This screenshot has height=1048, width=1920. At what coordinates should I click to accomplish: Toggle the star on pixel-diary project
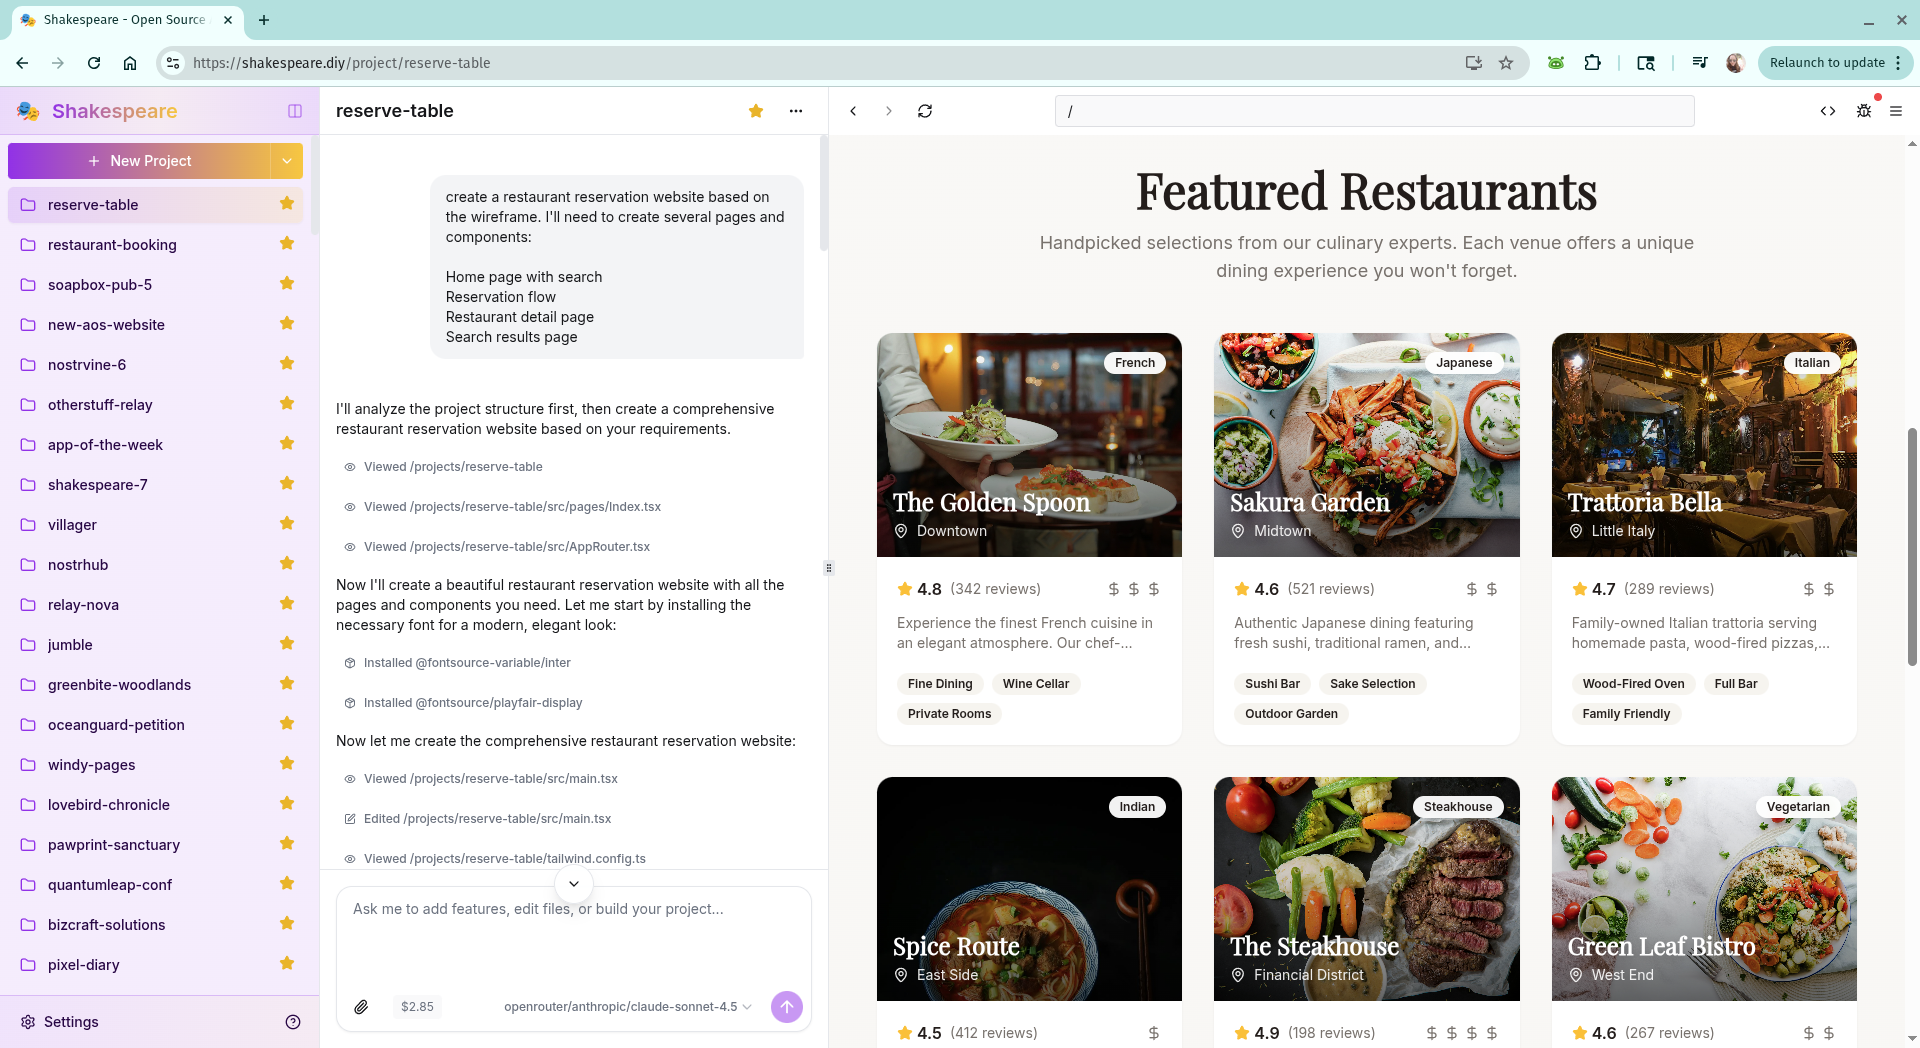pyautogui.click(x=287, y=964)
